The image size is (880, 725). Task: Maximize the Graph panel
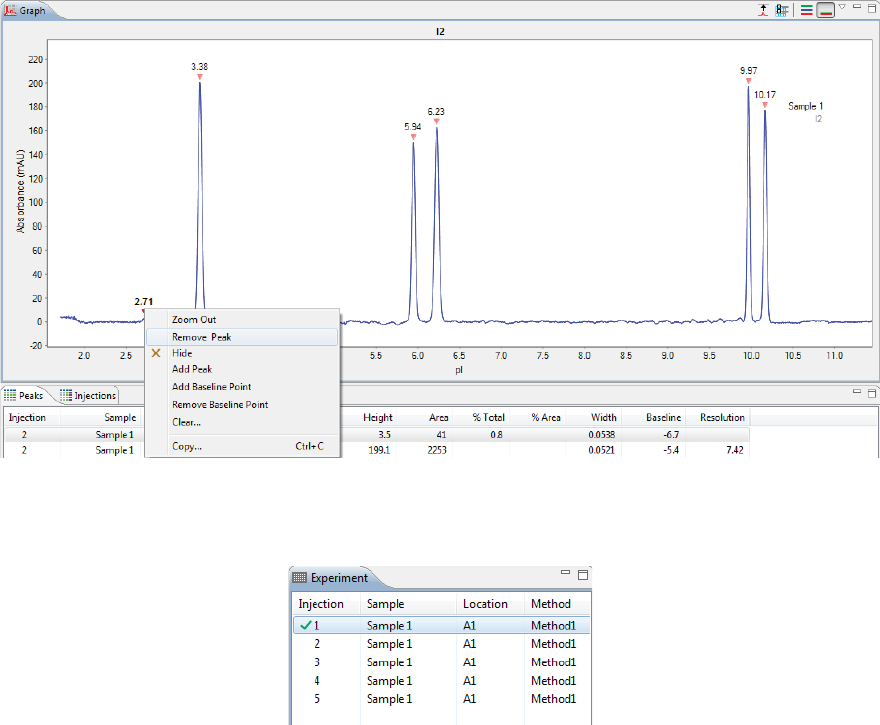872,8
